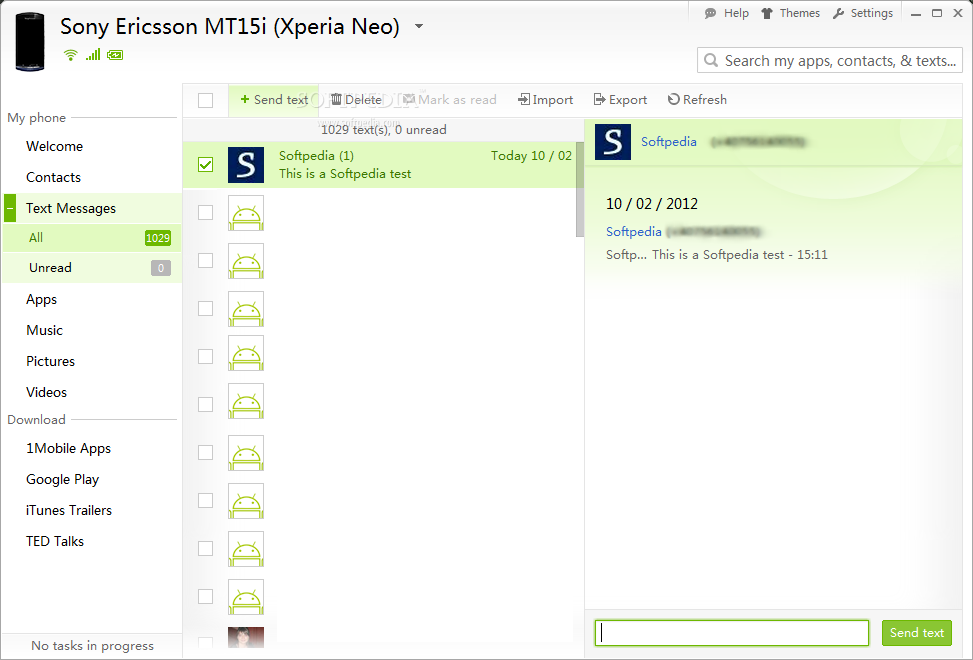Click the contact photo avatar at list bottom
Screen dimensions: 973x660
point(246,638)
